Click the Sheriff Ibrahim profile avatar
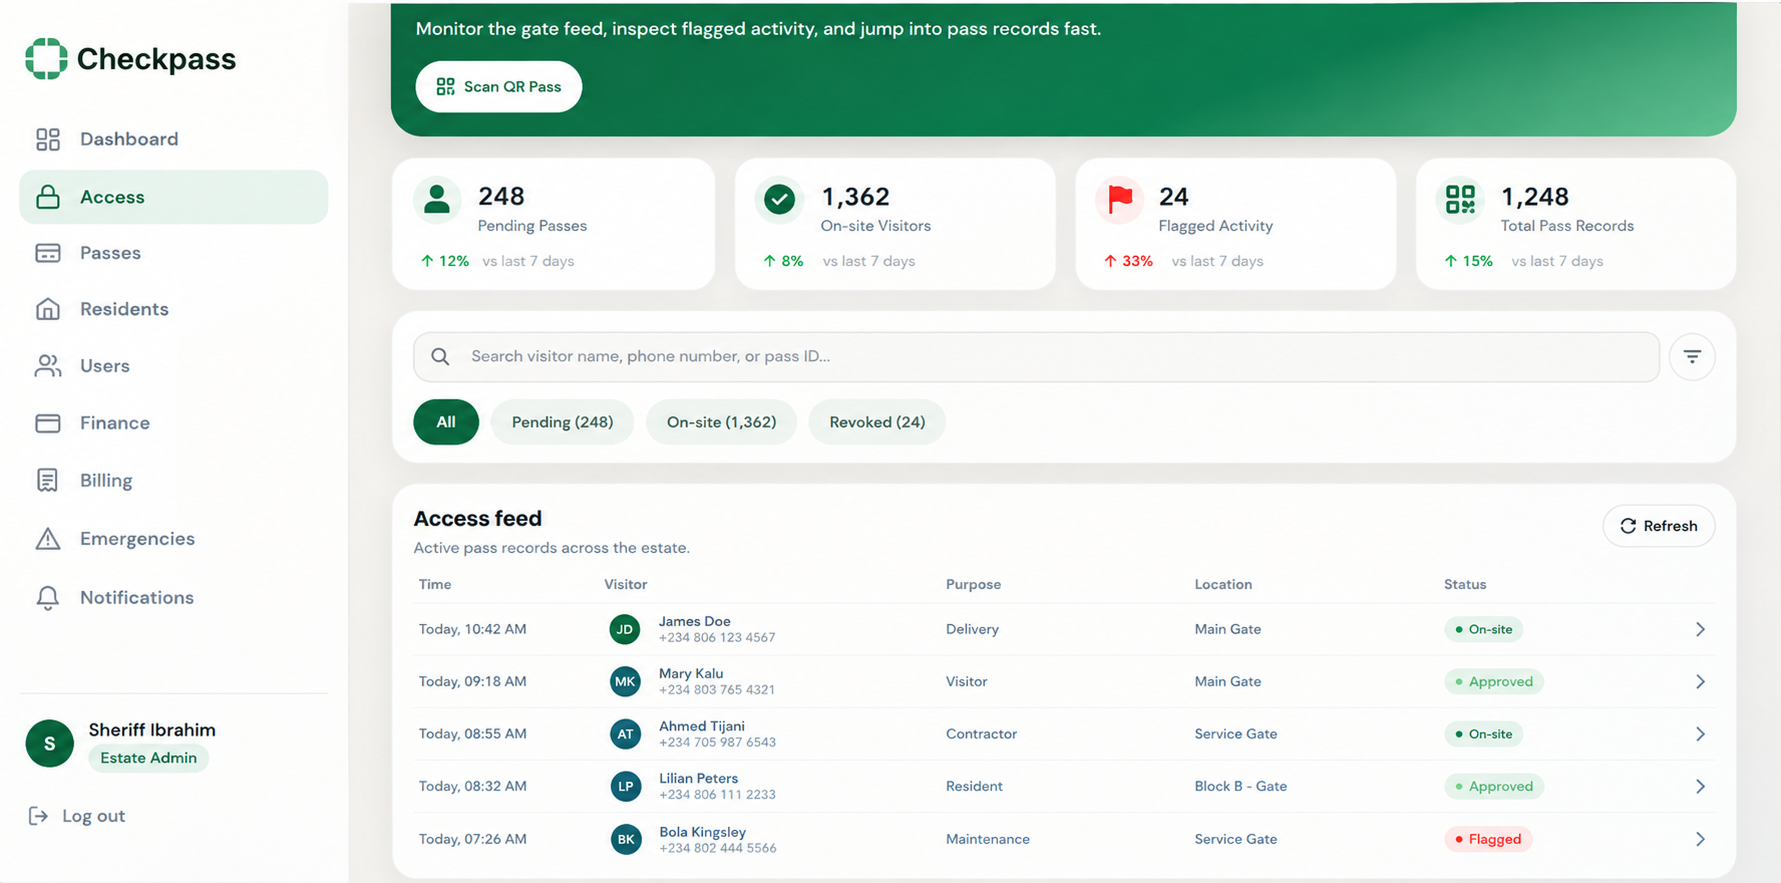Viewport: 1781px width, 883px height. 50,743
